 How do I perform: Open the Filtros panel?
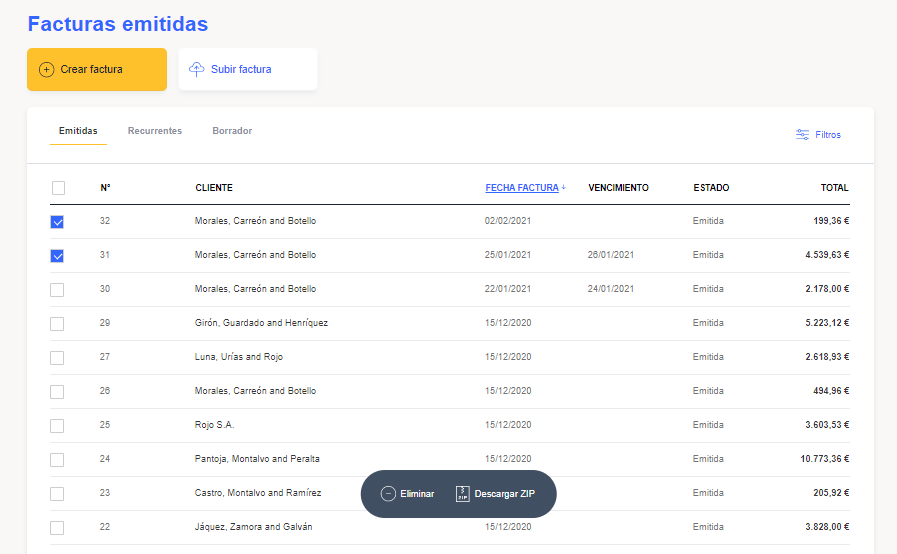pyautogui.click(x=818, y=134)
